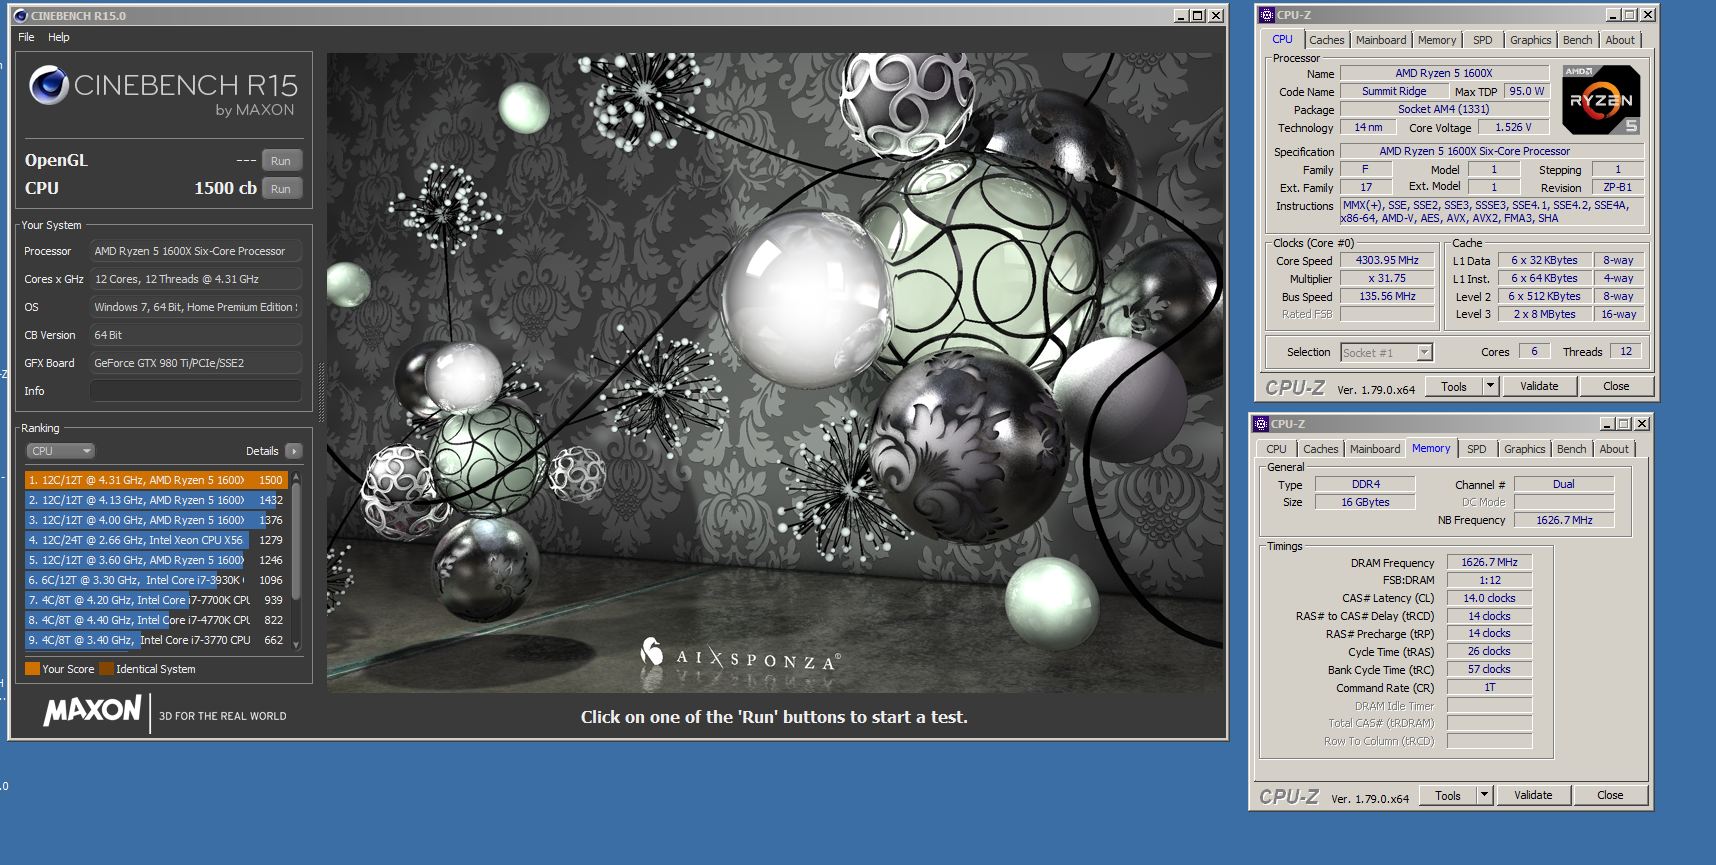
Task: Select ranking row 5 scoring 1246
Action: (x=156, y=560)
